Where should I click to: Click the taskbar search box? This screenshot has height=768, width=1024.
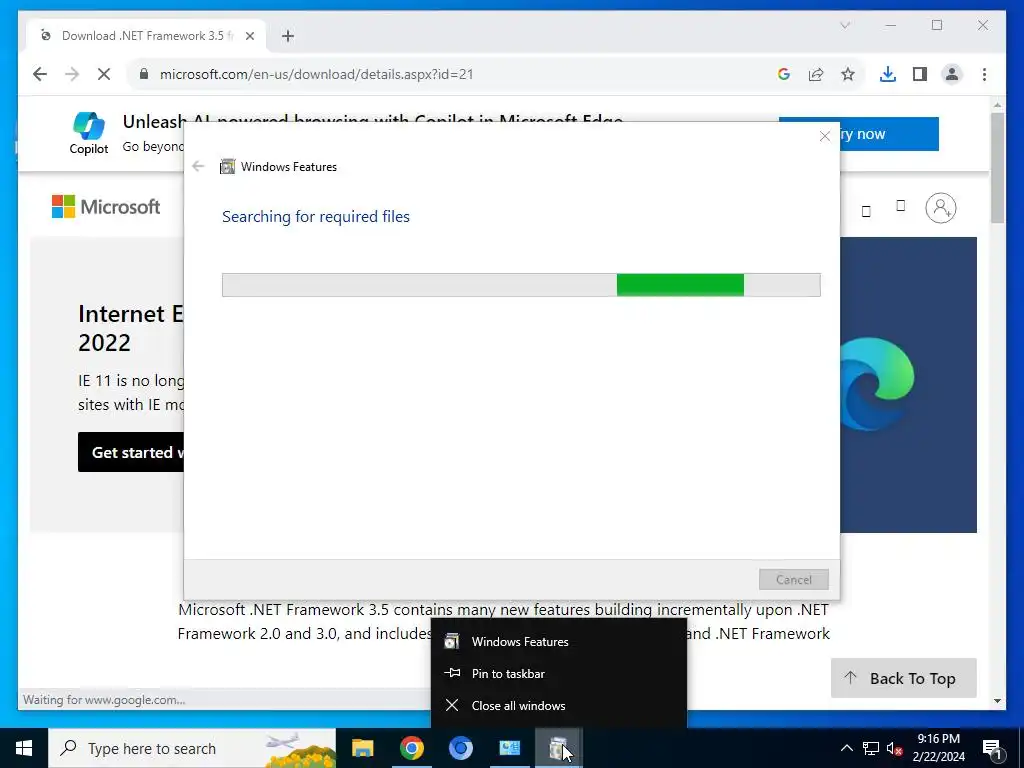pos(192,748)
